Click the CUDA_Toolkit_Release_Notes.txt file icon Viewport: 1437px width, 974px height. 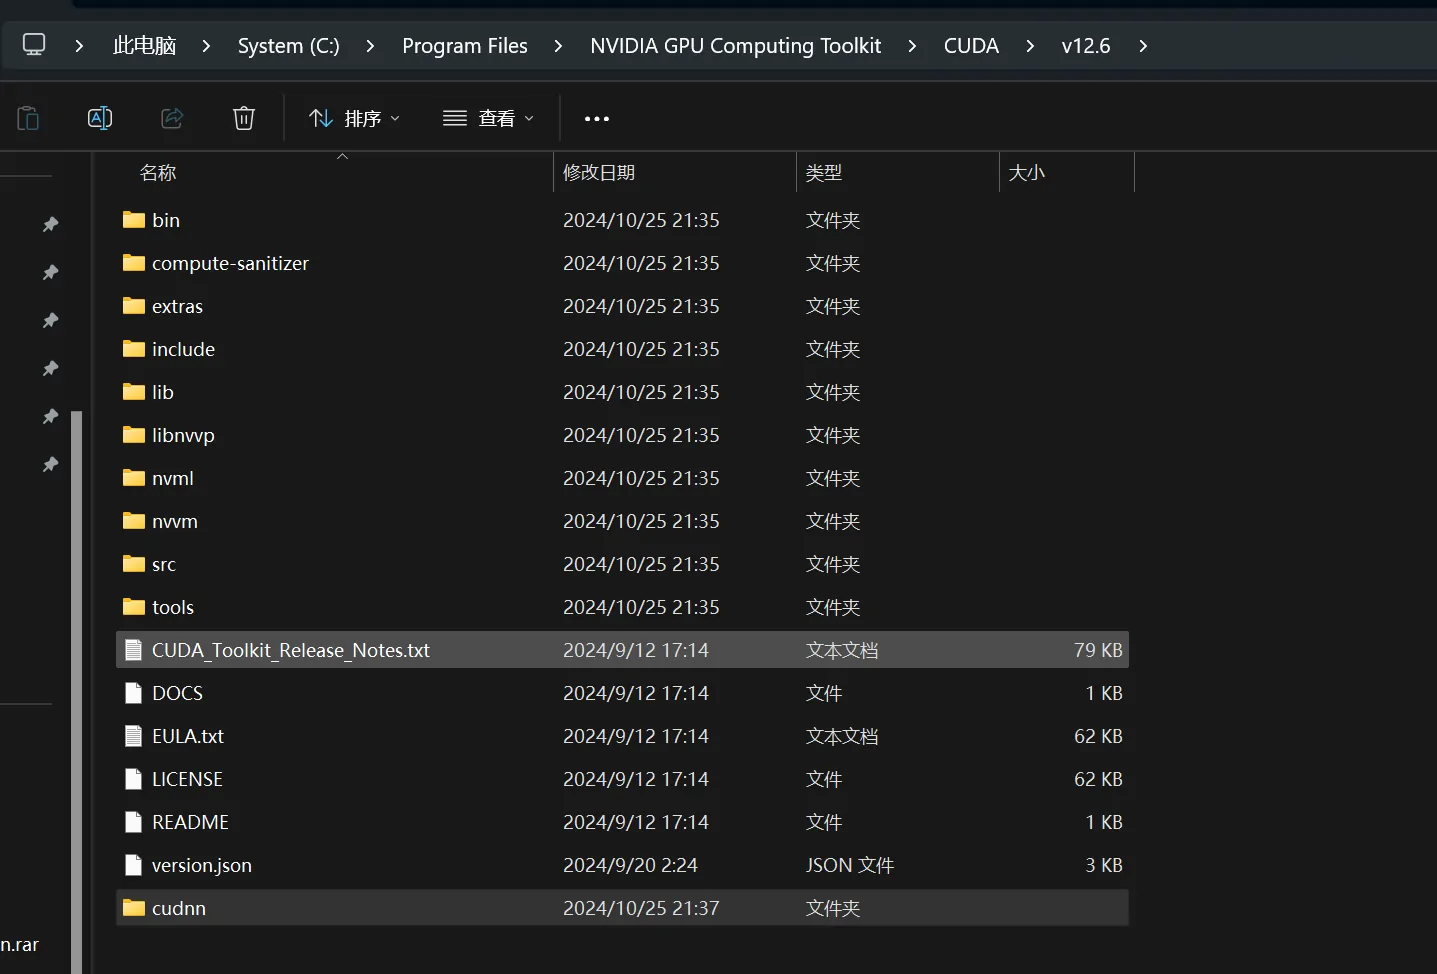tap(133, 650)
